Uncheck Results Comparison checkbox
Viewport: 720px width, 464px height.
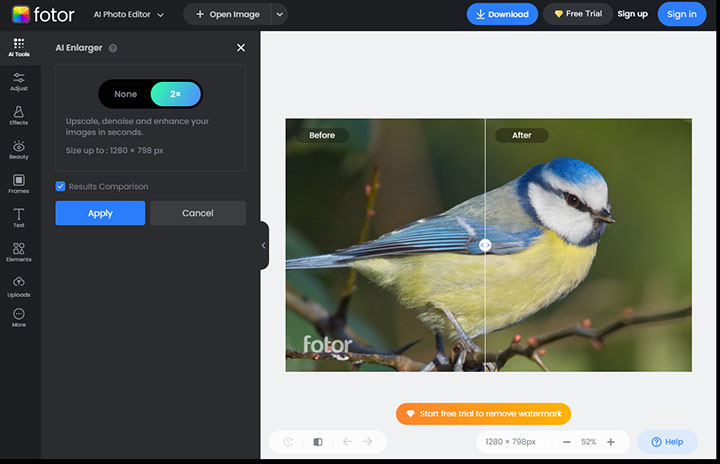click(x=60, y=186)
